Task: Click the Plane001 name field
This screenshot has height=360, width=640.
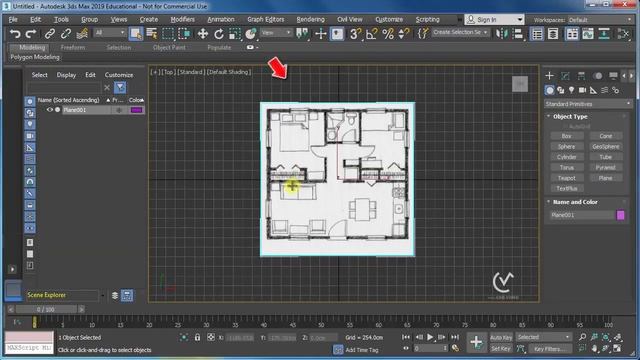Action: pos(581,215)
